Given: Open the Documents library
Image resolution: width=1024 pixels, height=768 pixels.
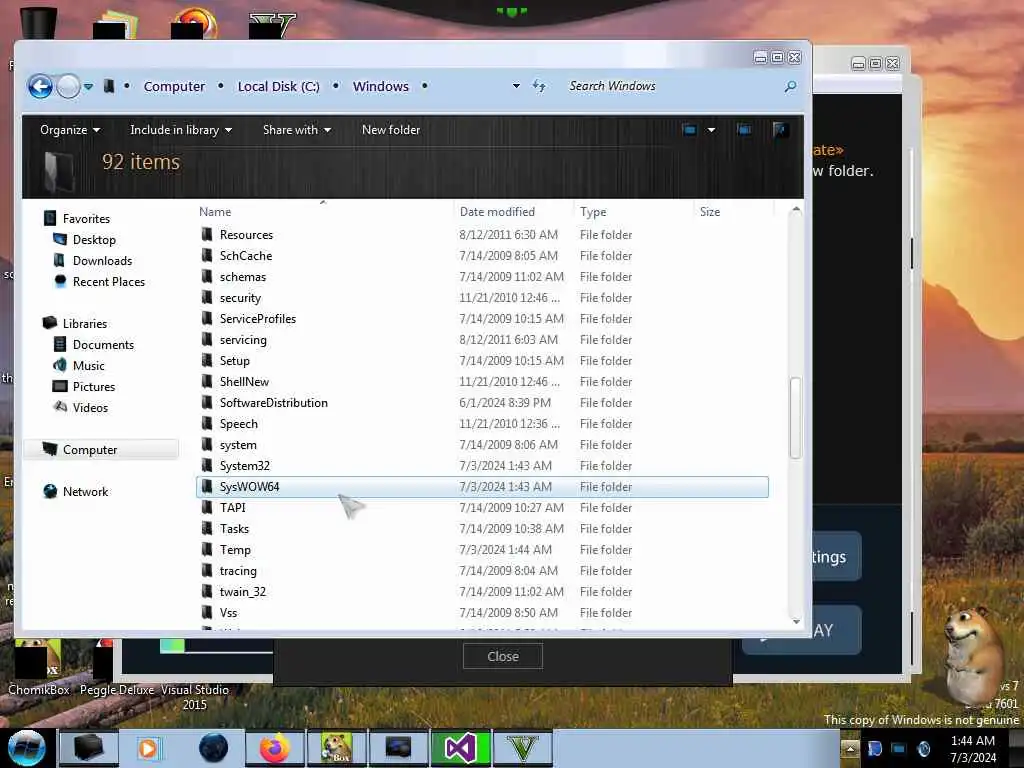Looking at the screenshot, I should pos(103,344).
